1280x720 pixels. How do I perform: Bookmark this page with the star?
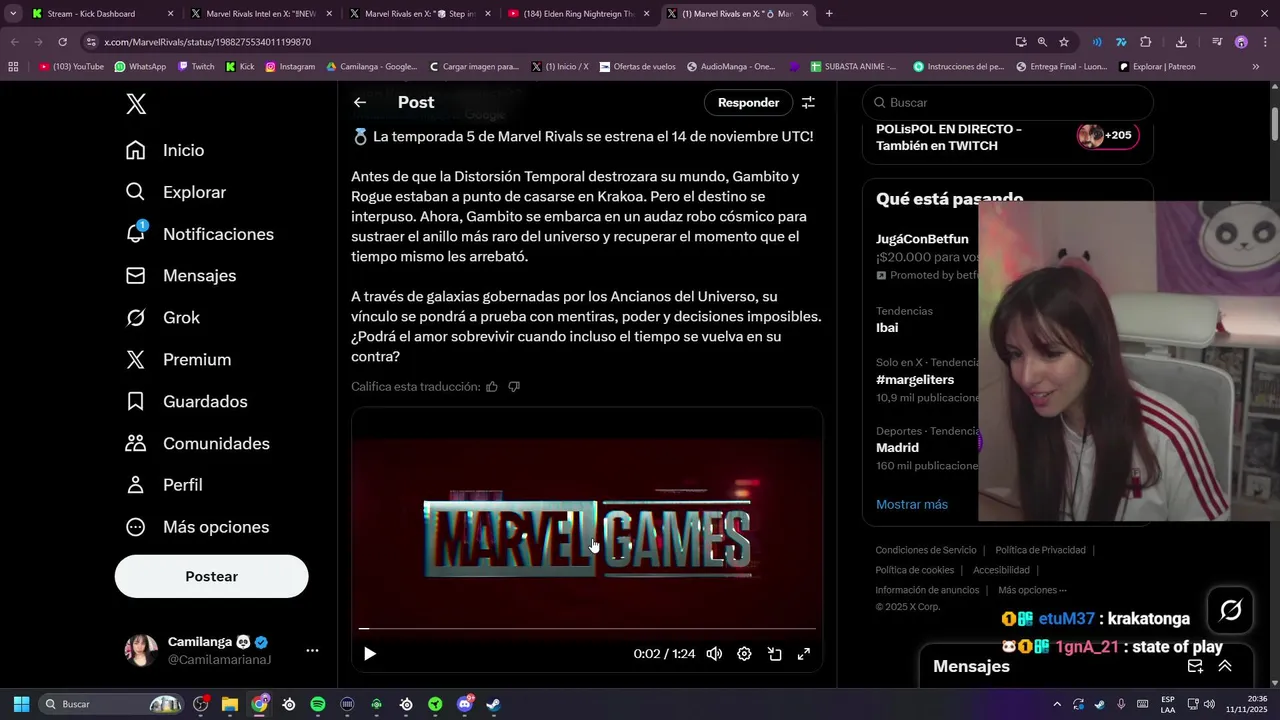click(x=1064, y=42)
